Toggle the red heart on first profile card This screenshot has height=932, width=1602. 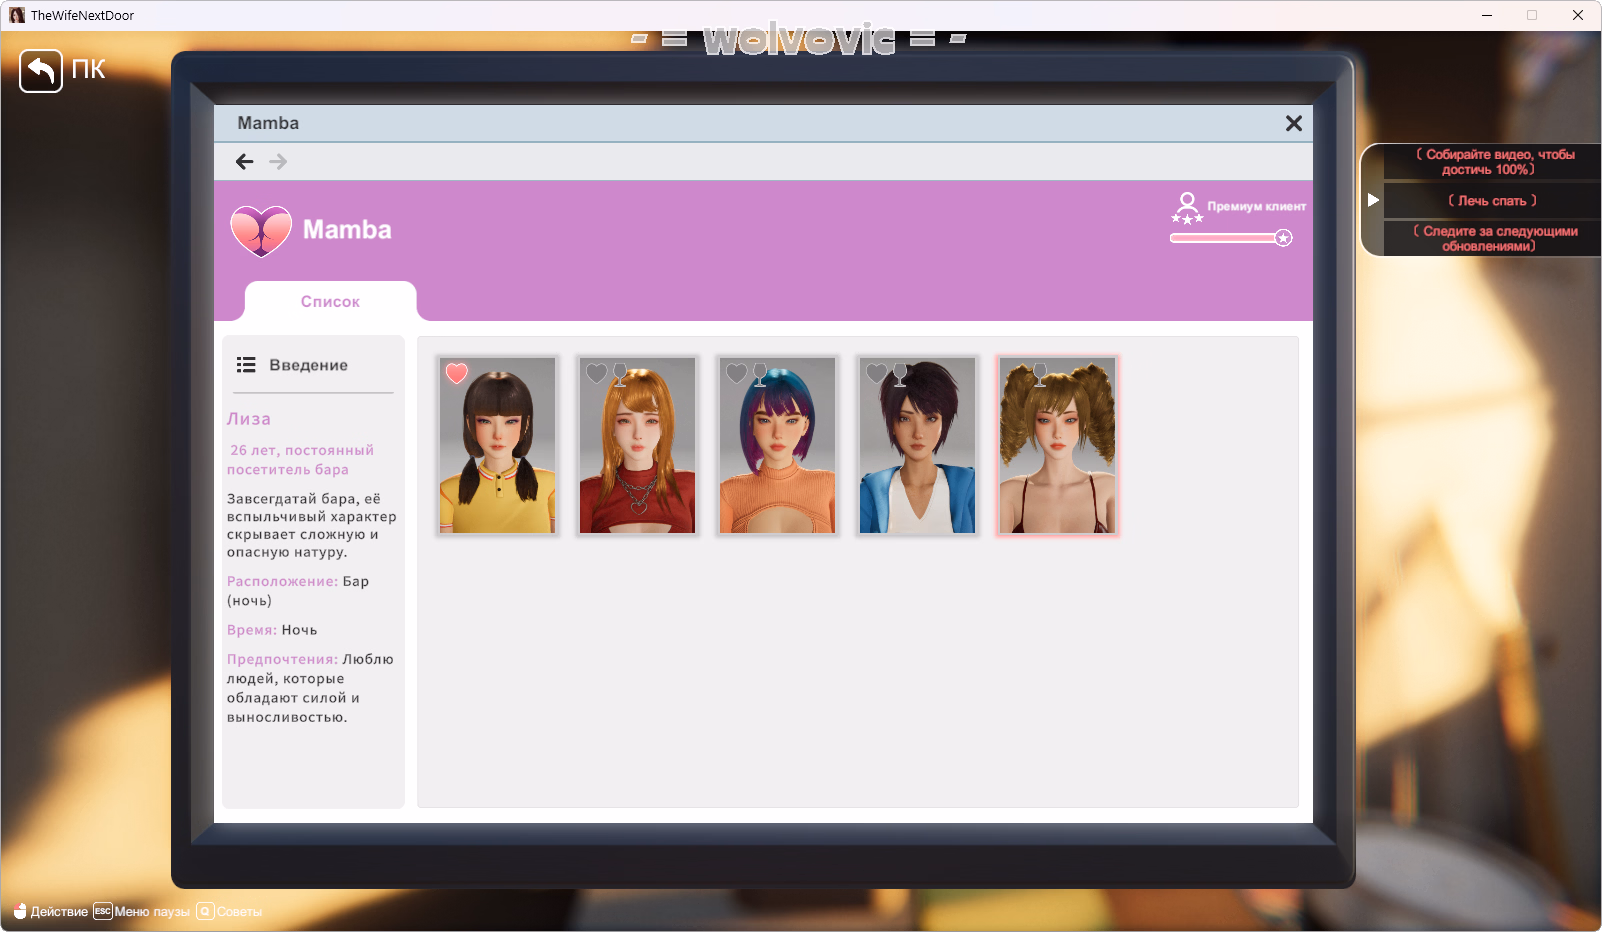point(457,373)
